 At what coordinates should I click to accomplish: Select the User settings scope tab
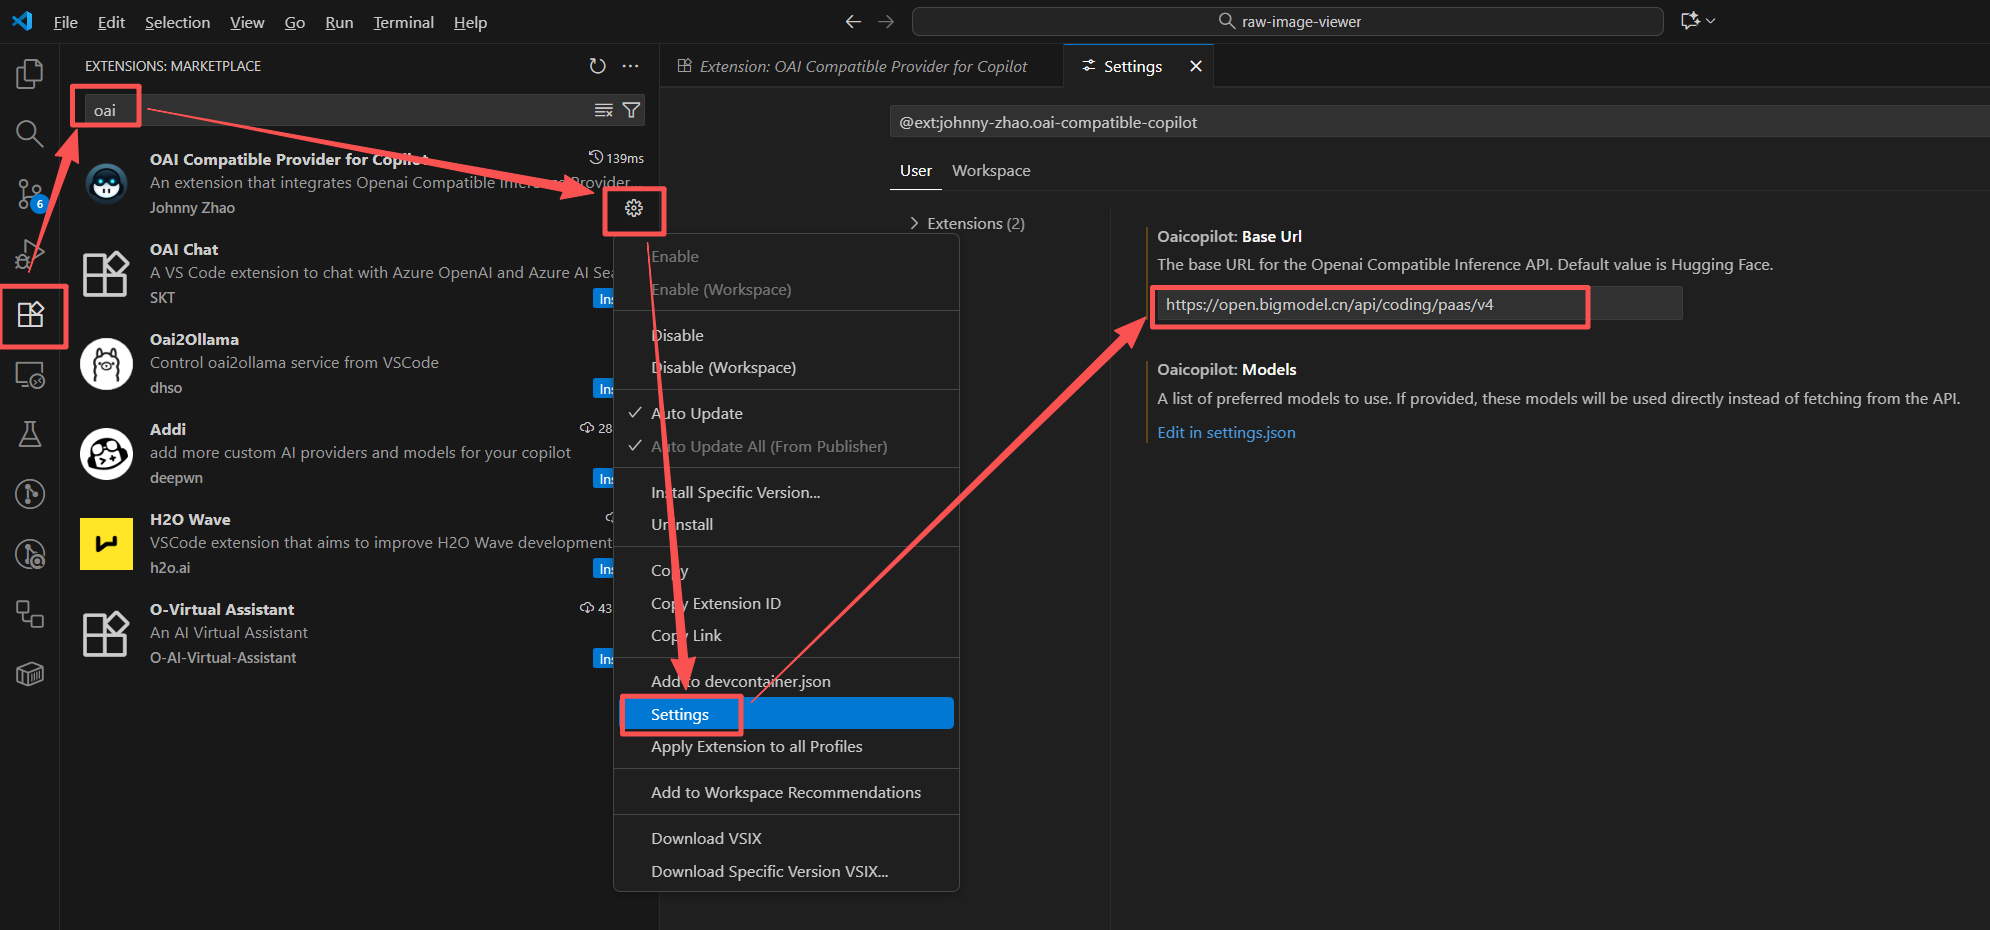coord(915,171)
